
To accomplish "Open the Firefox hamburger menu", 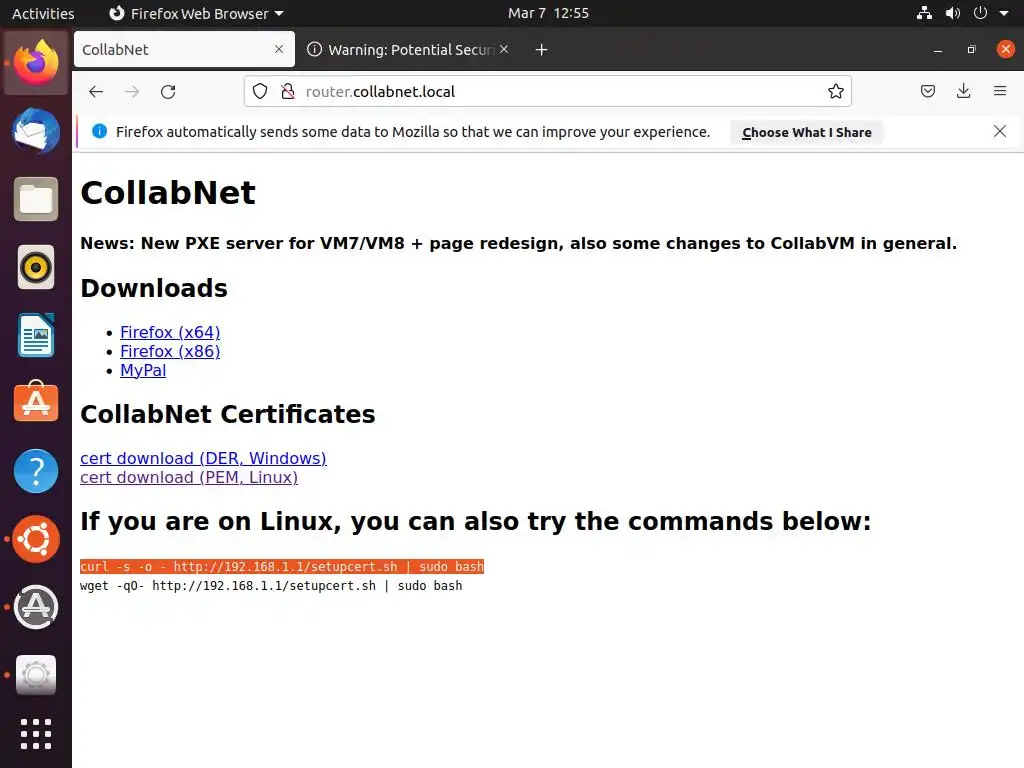I will pos(1000,91).
